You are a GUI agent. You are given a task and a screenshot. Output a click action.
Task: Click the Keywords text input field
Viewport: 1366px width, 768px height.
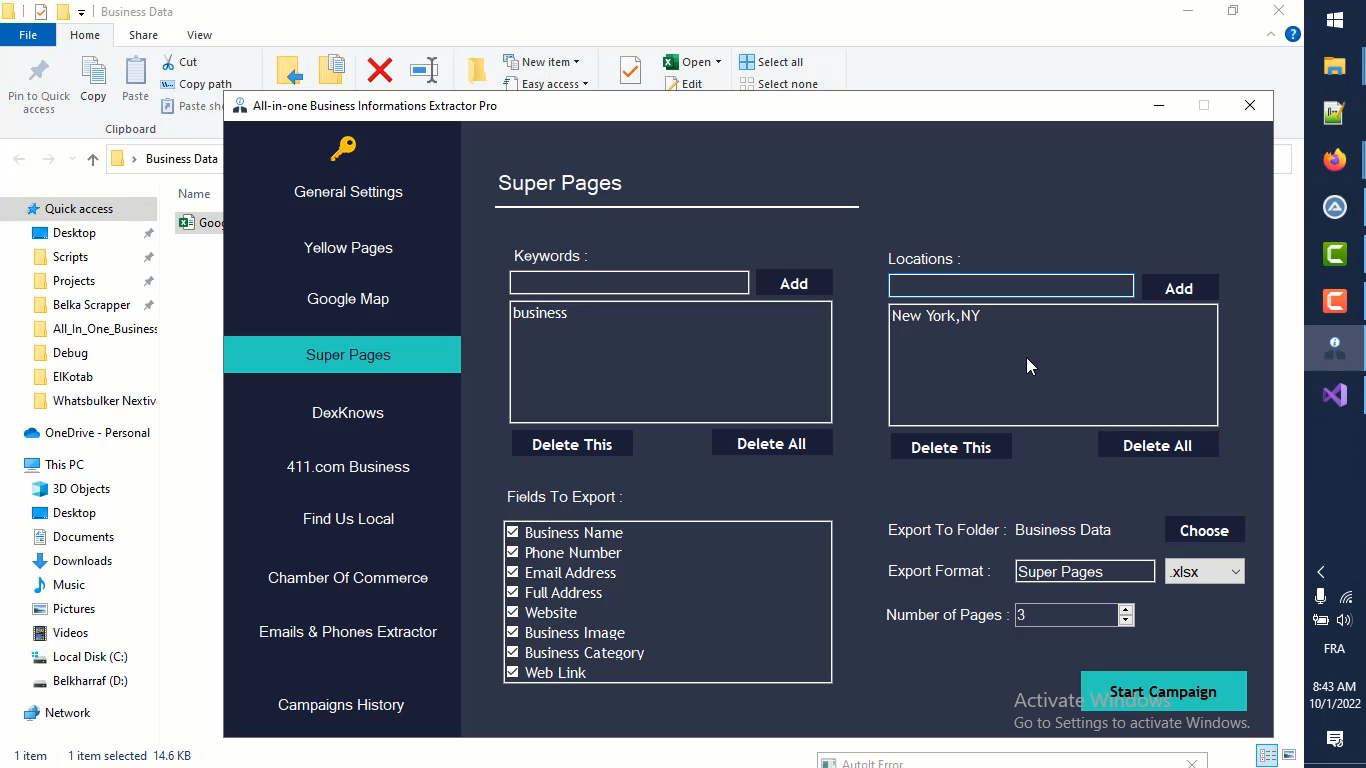[629, 283]
